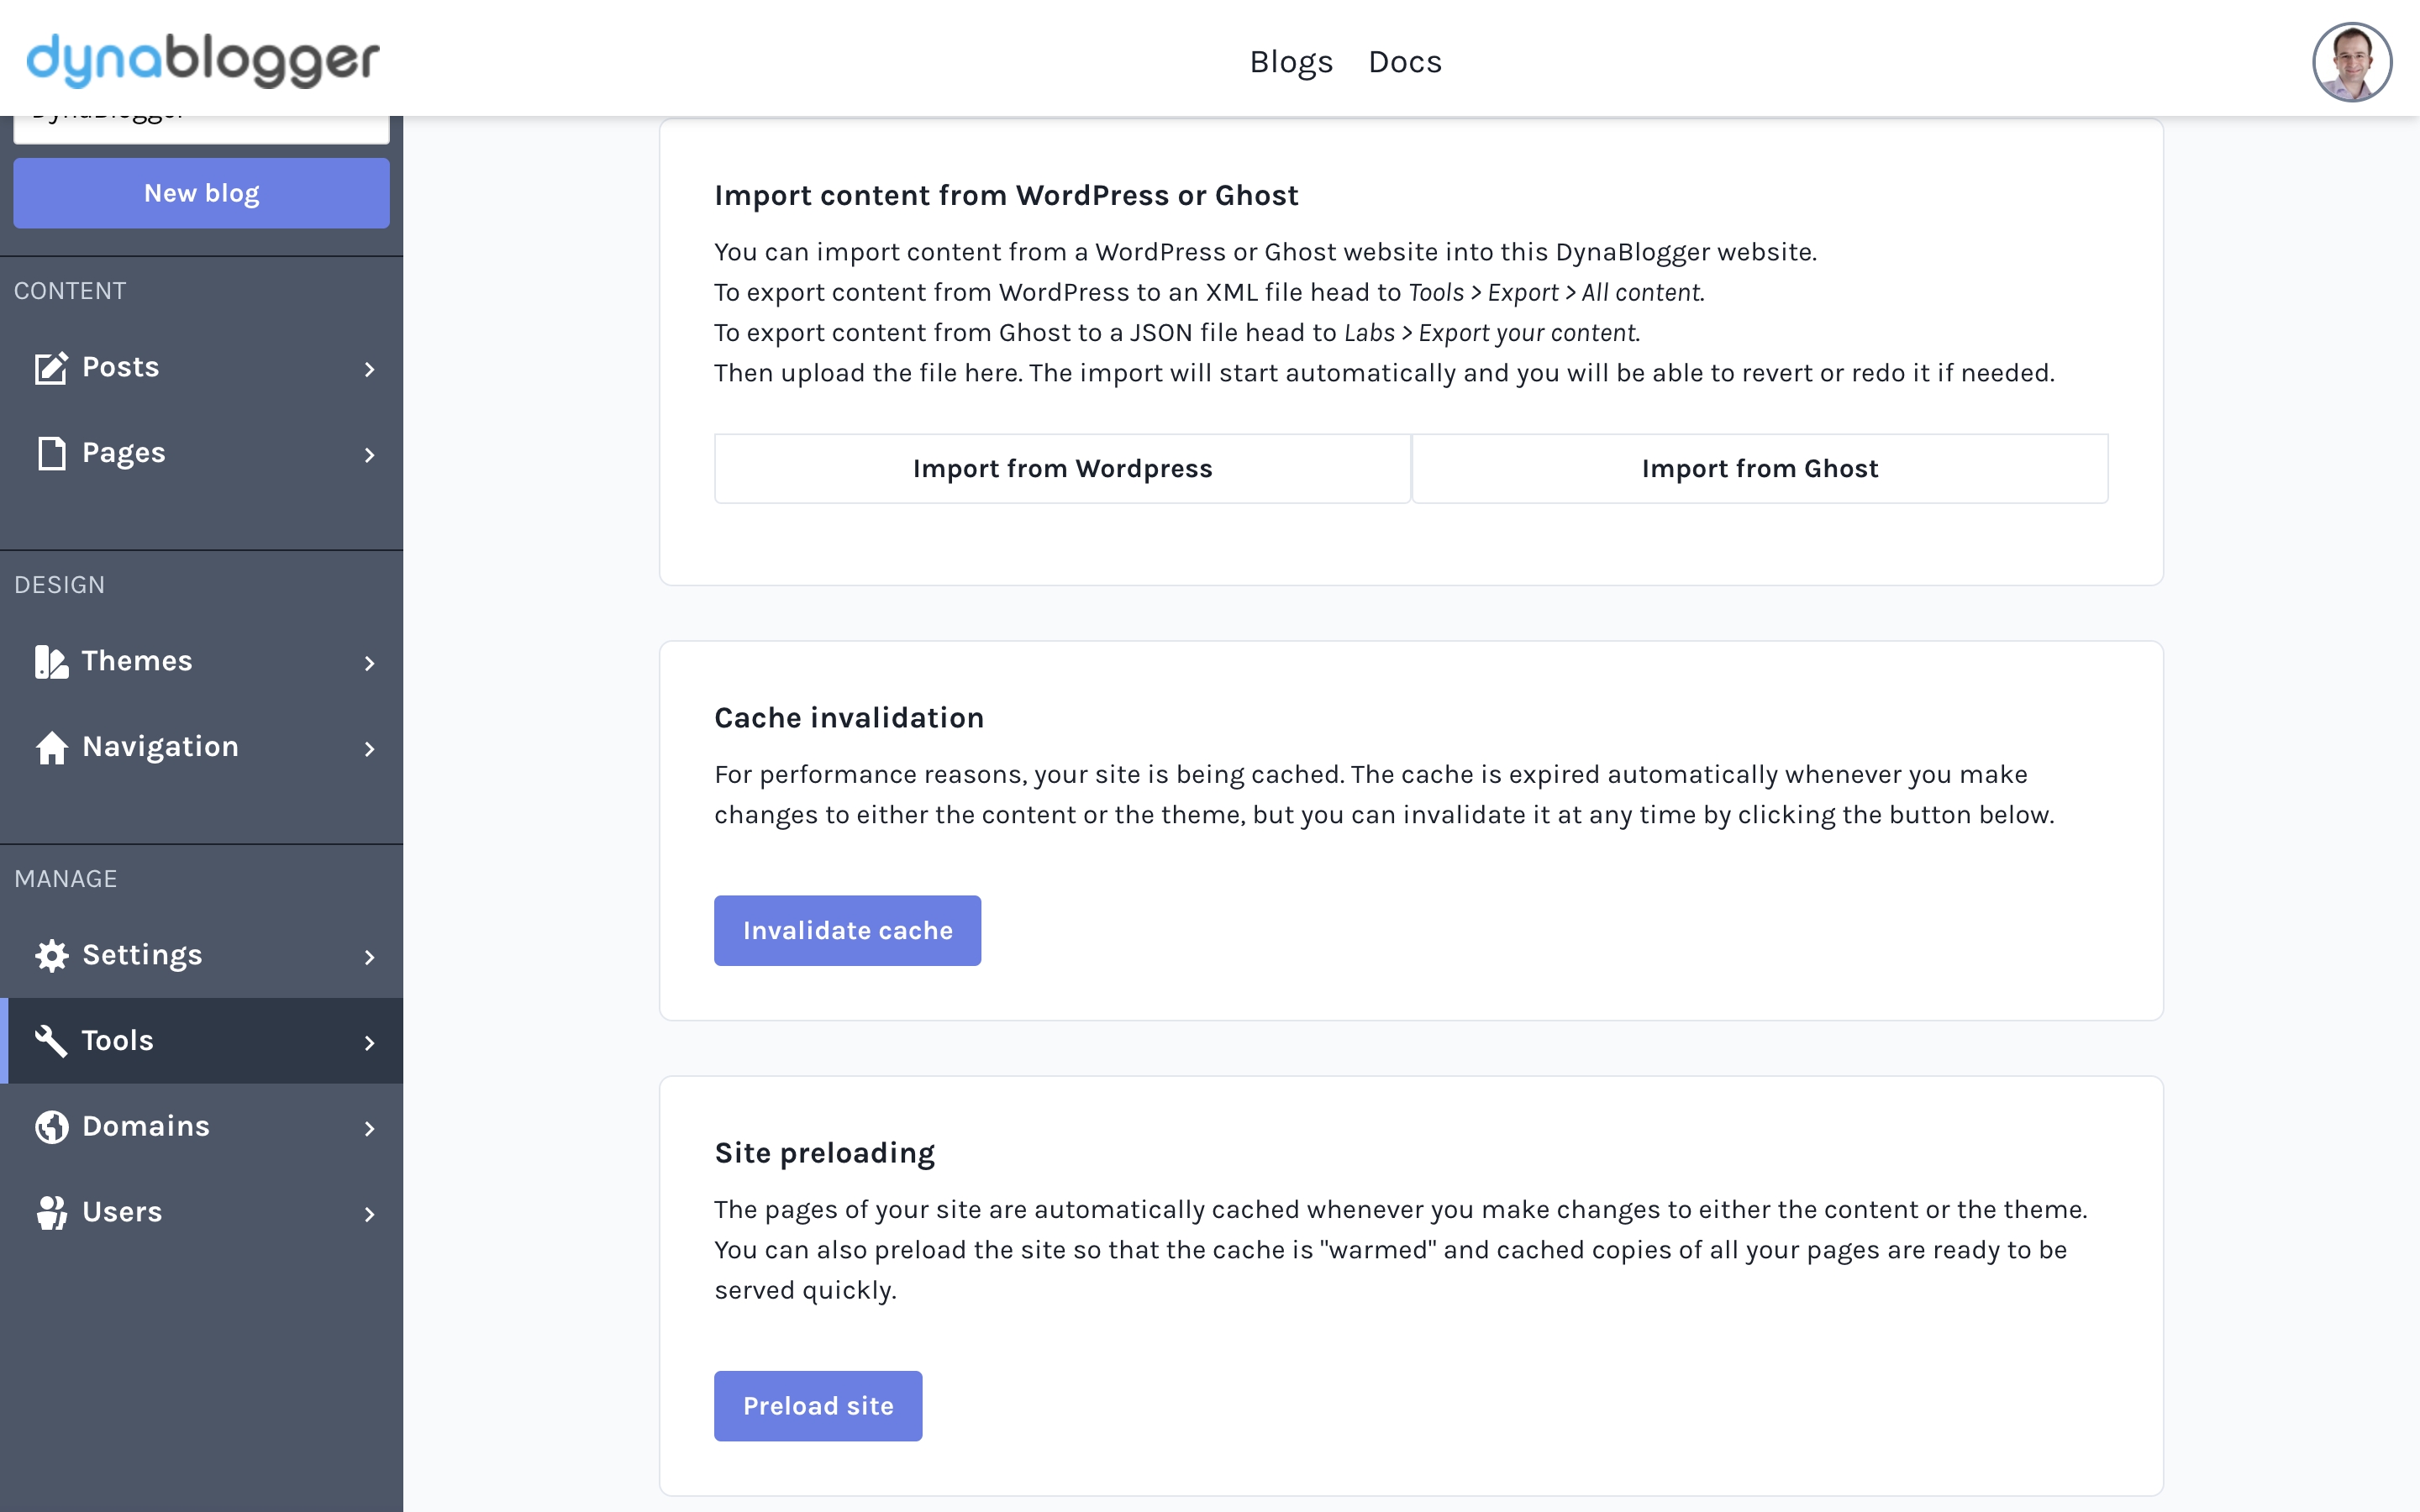Click the Users people icon

pyautogui.click(x=51, y=1212)
